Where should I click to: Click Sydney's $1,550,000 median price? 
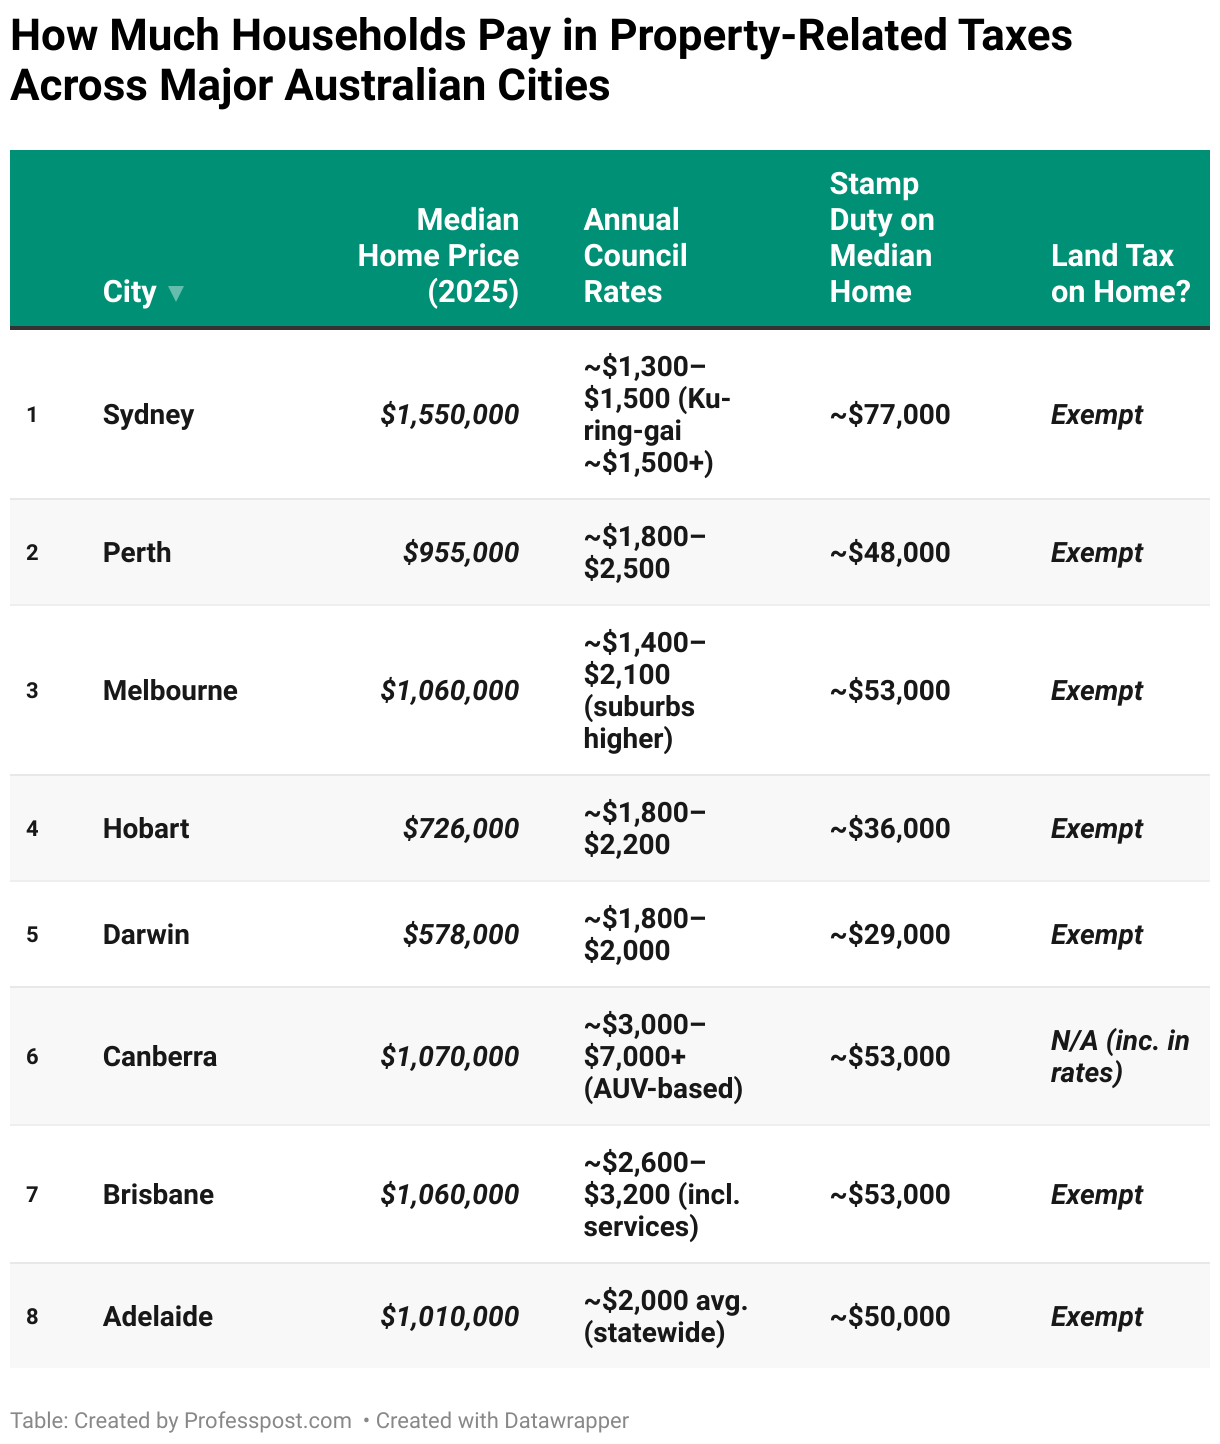pyautogui.click(x=450, y=415)
